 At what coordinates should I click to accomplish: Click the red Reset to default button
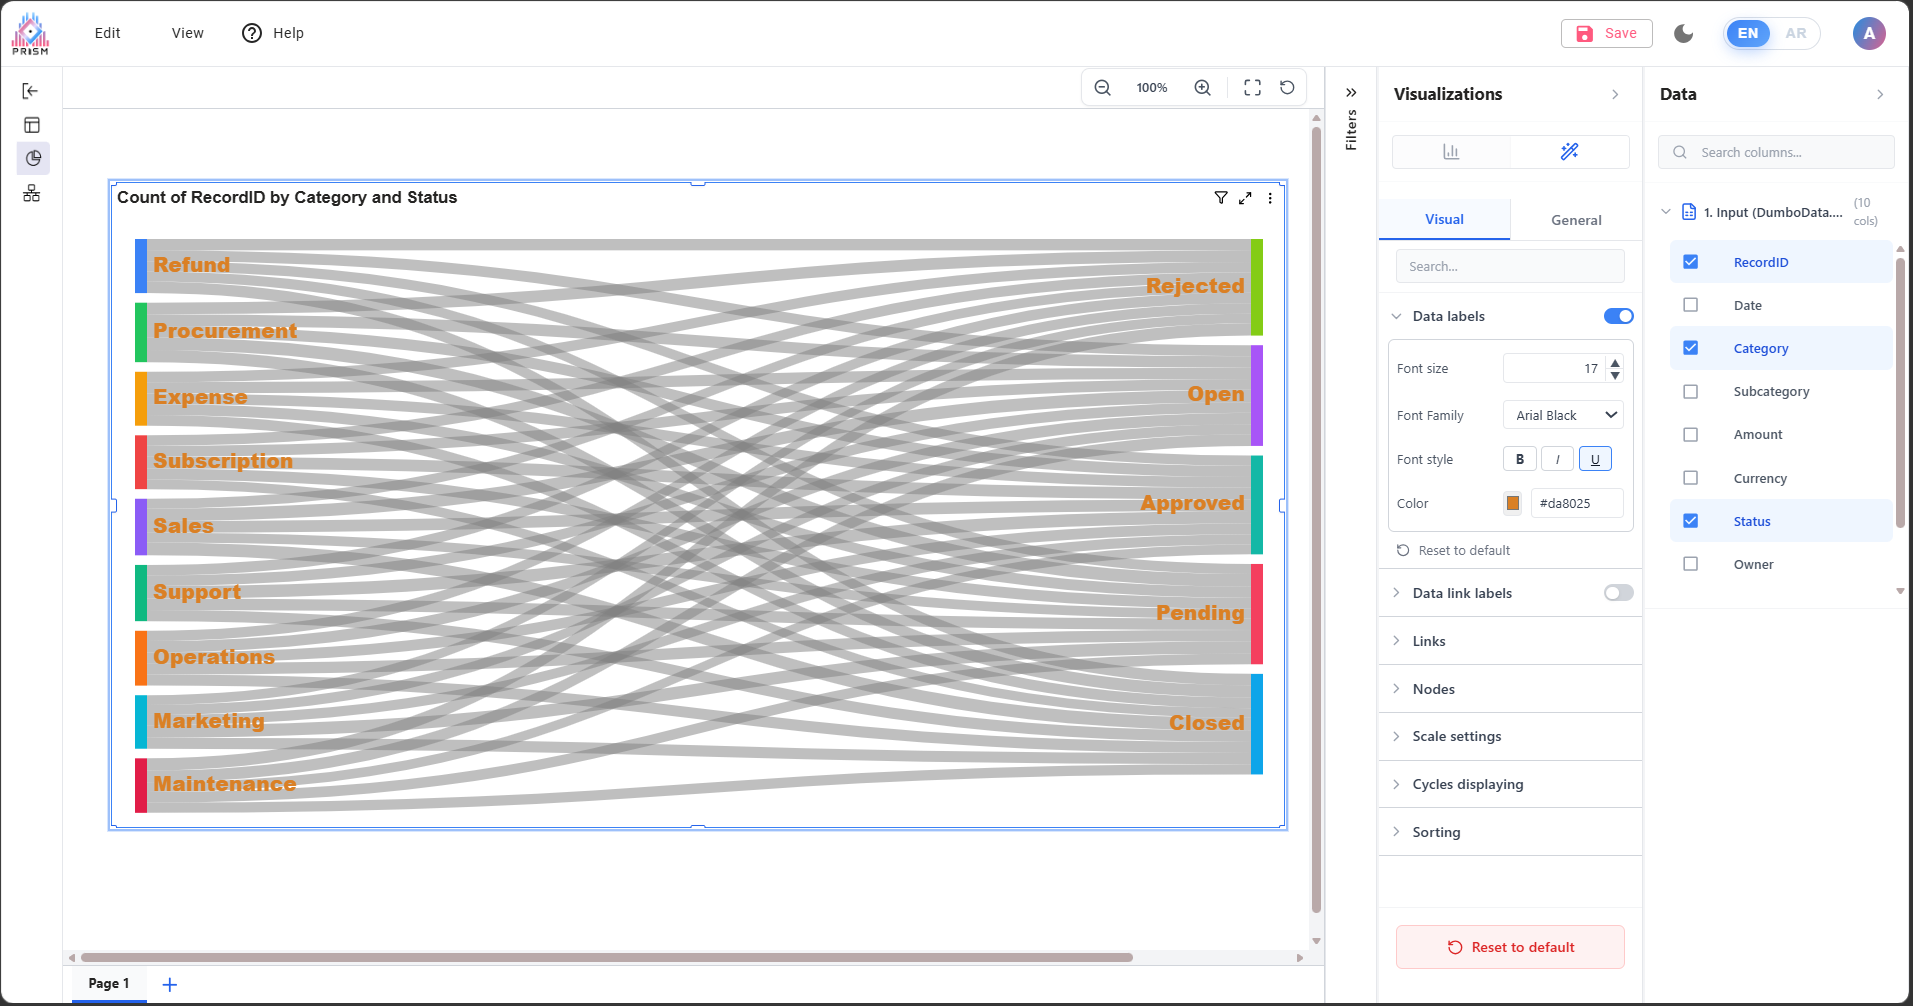point(1510,947)
